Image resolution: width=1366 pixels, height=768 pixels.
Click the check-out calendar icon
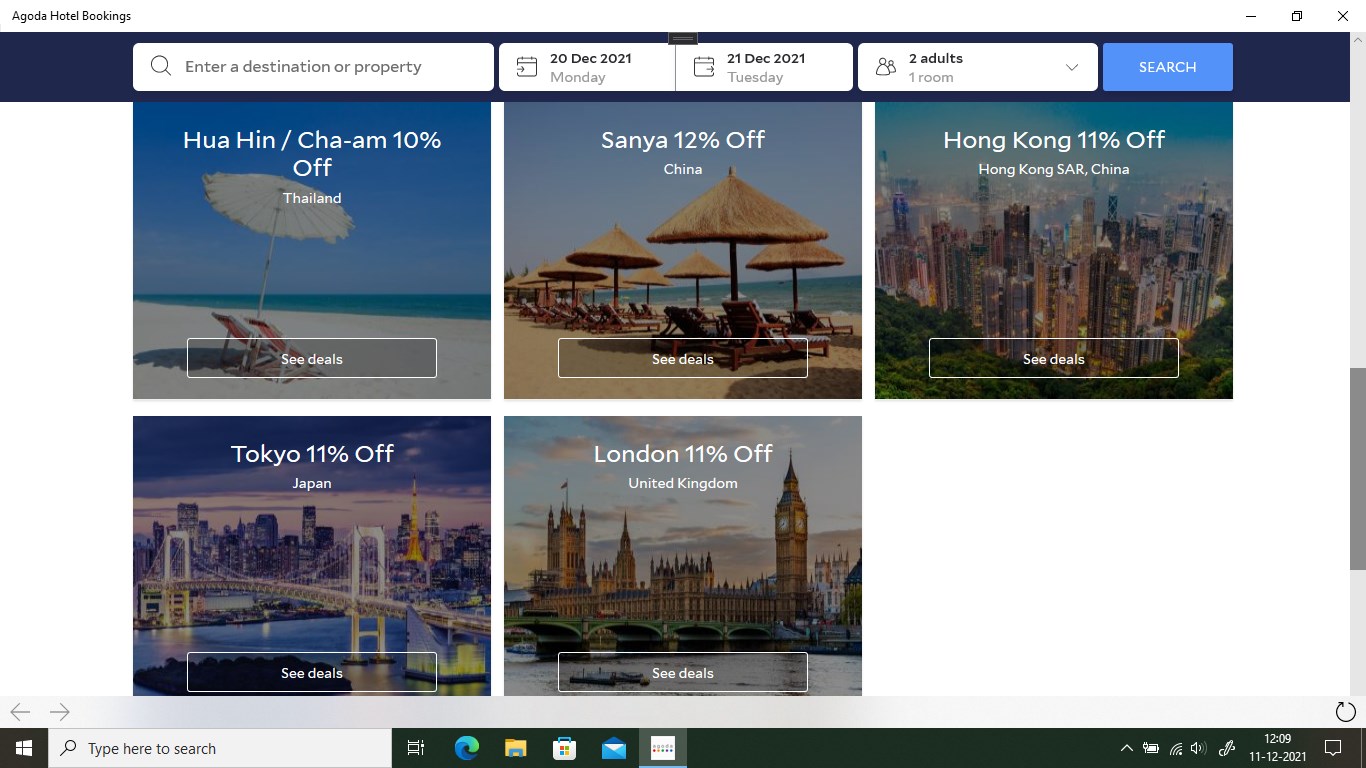point(704,67)
